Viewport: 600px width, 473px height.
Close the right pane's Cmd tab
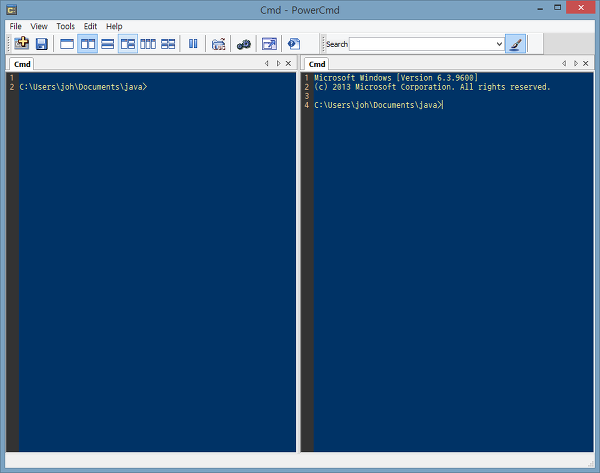585,64
